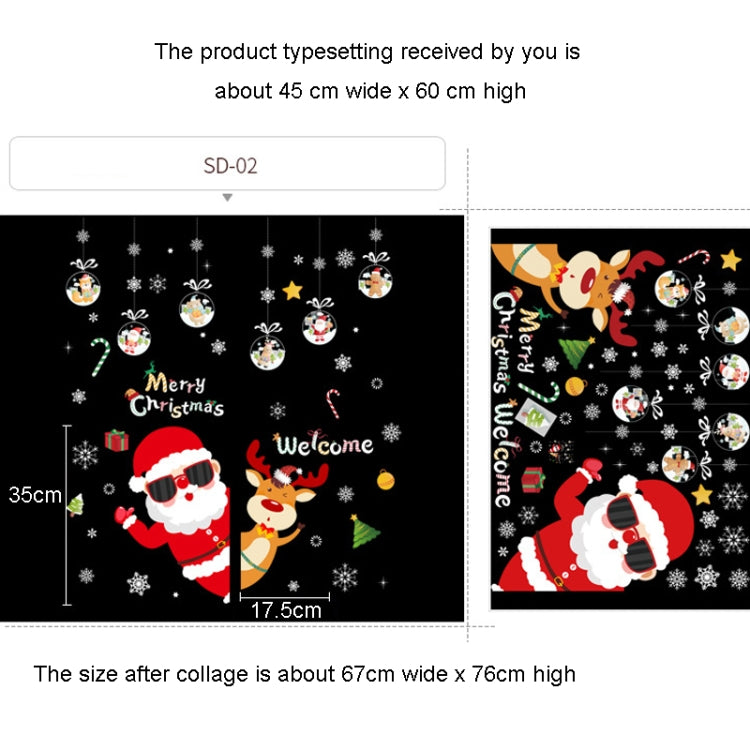Viewport: 750px width, 750px height.
Task: Click the collage size text at bottom
Action: tap(304, 674)
